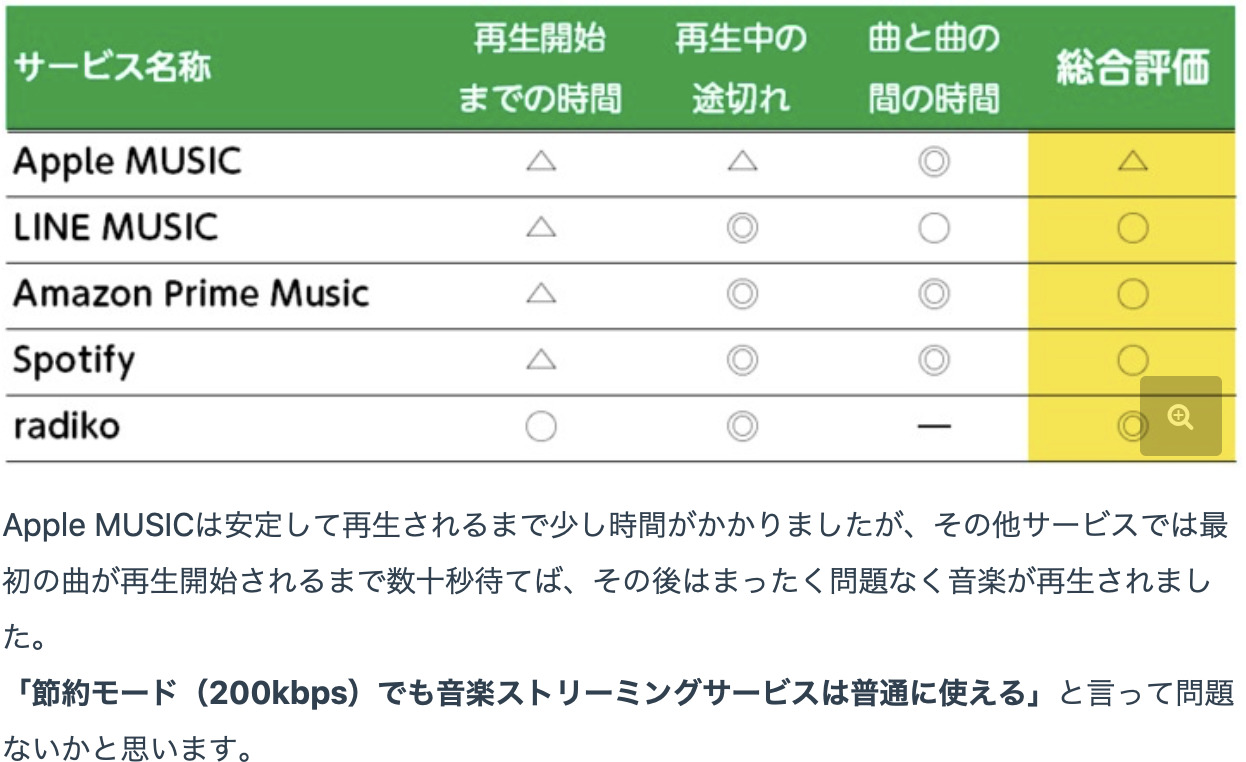The height and width of the screenshot is (762, 1246).
Task: Click the triangle in Apple MUSIC's 総合評価 cell
Action: point(1132,162)
